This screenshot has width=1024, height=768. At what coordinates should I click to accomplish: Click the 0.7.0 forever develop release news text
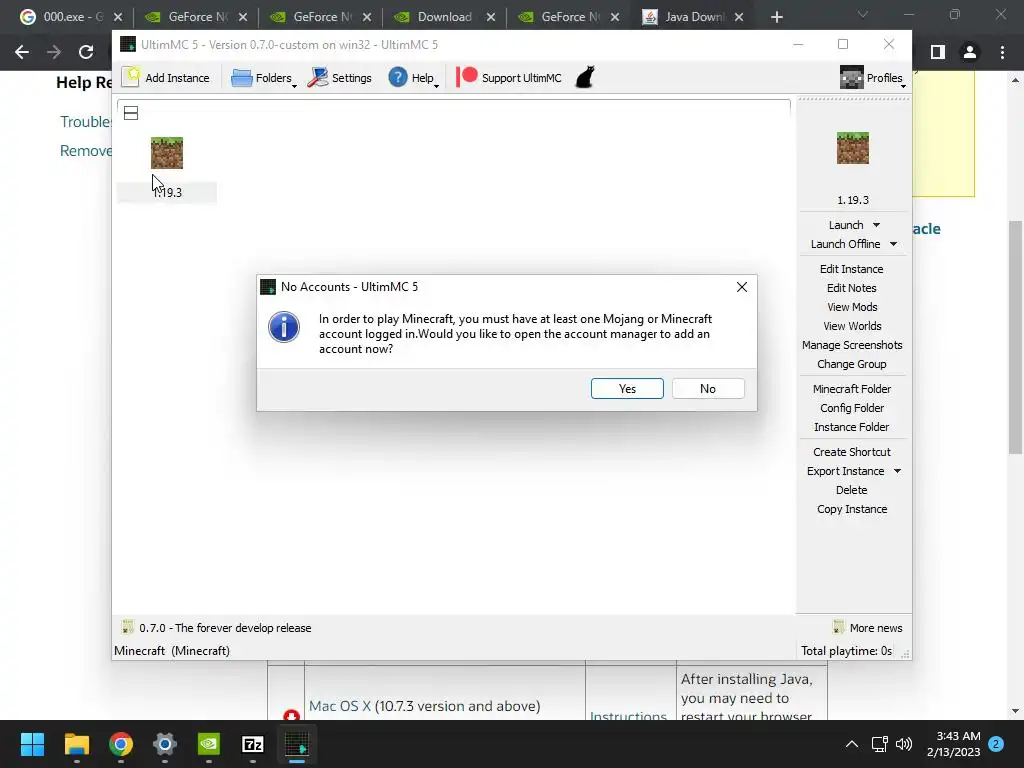pos(225,628)
